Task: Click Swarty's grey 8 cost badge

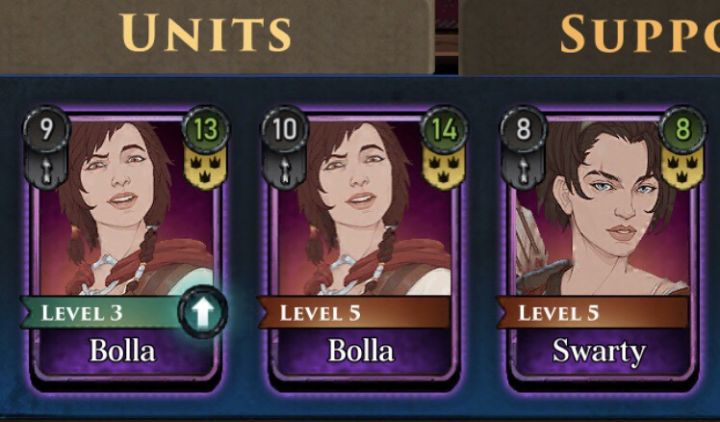Action: (x=523, y=129)
